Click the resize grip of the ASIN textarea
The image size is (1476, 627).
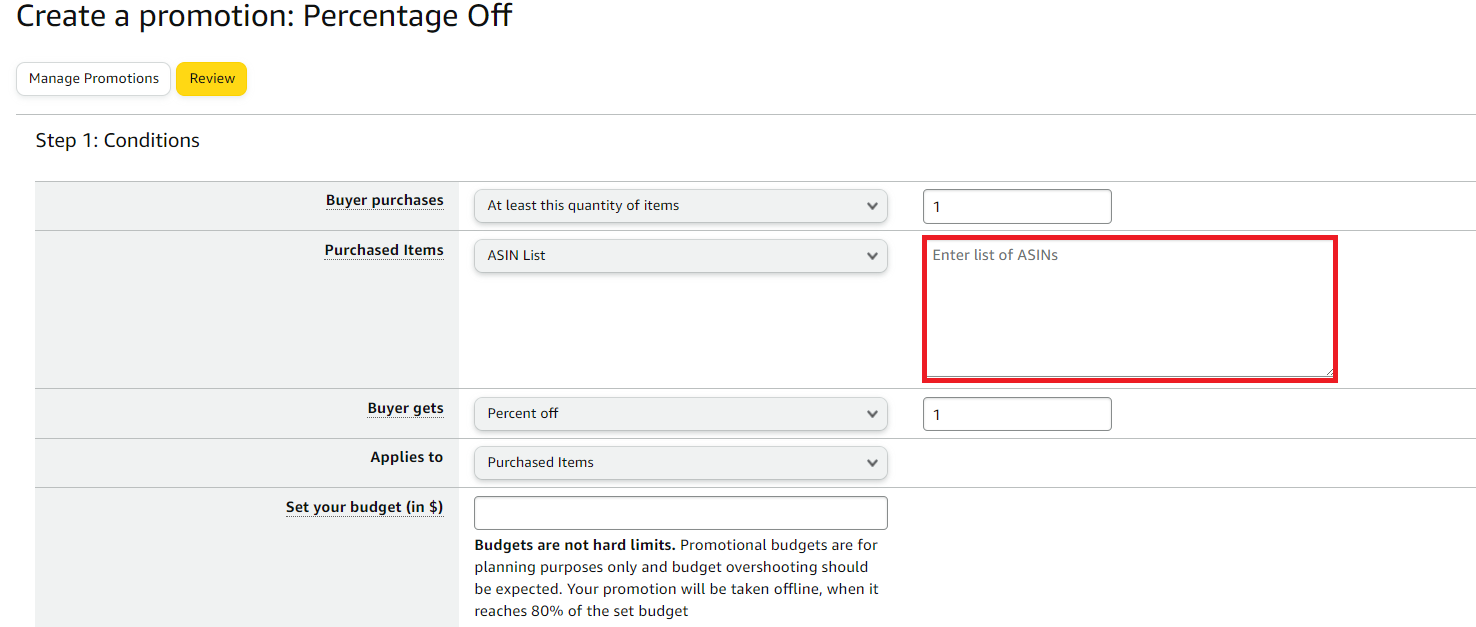click(x=1328, y=371)
